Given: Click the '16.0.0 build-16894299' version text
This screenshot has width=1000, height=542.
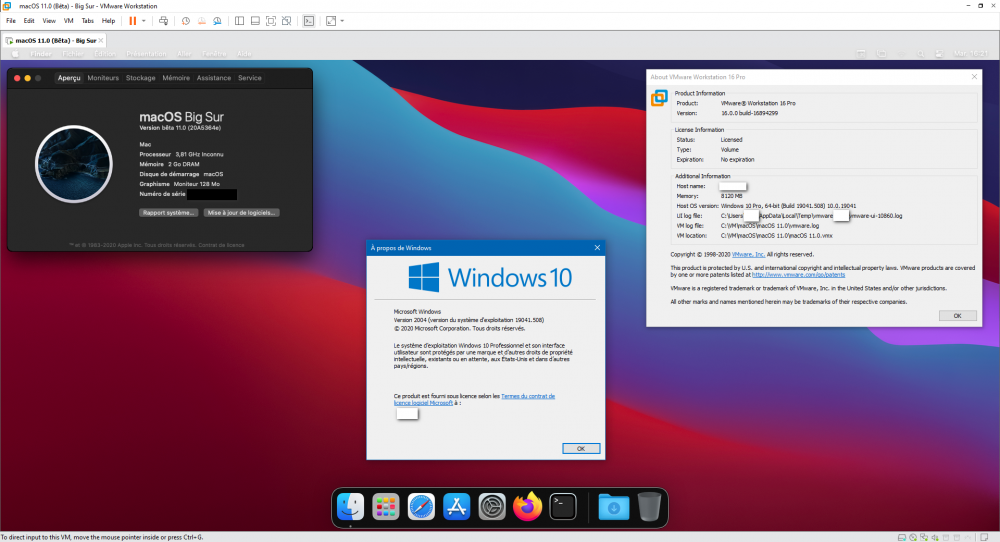Looking at the screenshot, I should [749, 113].
